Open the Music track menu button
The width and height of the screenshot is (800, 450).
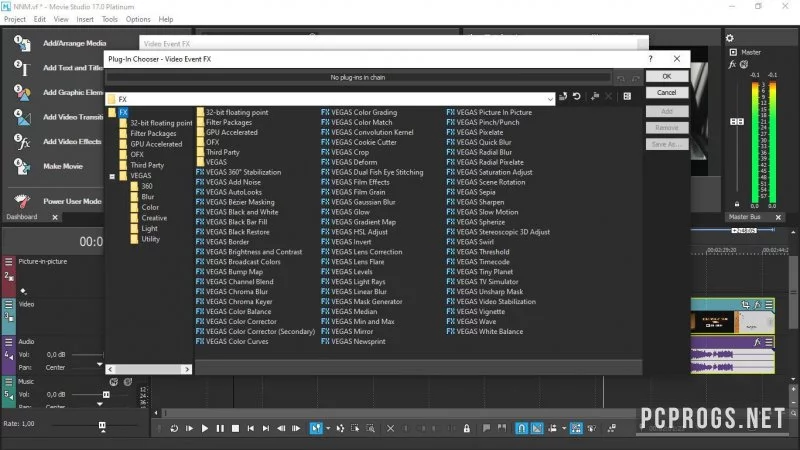(9, 382)
